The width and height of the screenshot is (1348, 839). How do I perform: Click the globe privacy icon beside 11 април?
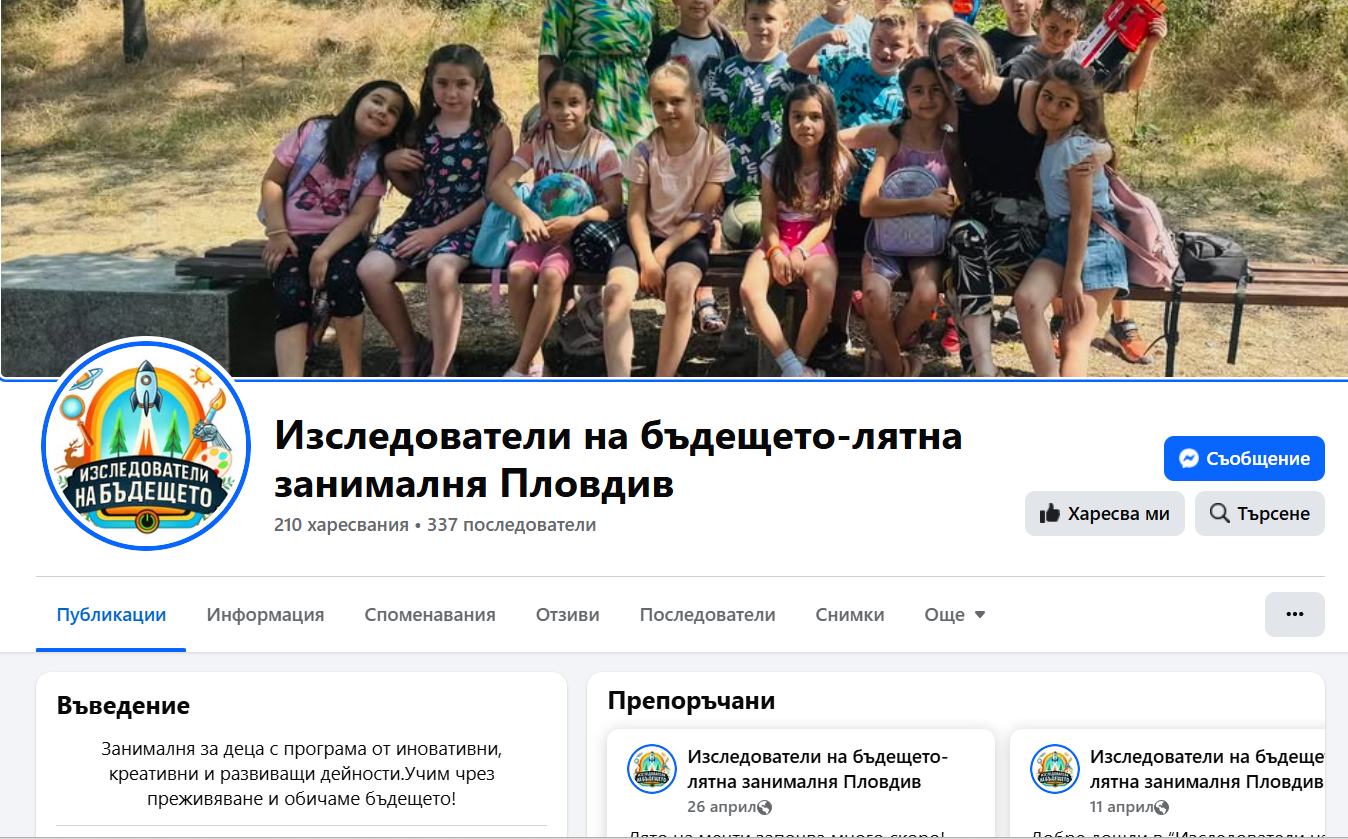[x=1161, y=808]
